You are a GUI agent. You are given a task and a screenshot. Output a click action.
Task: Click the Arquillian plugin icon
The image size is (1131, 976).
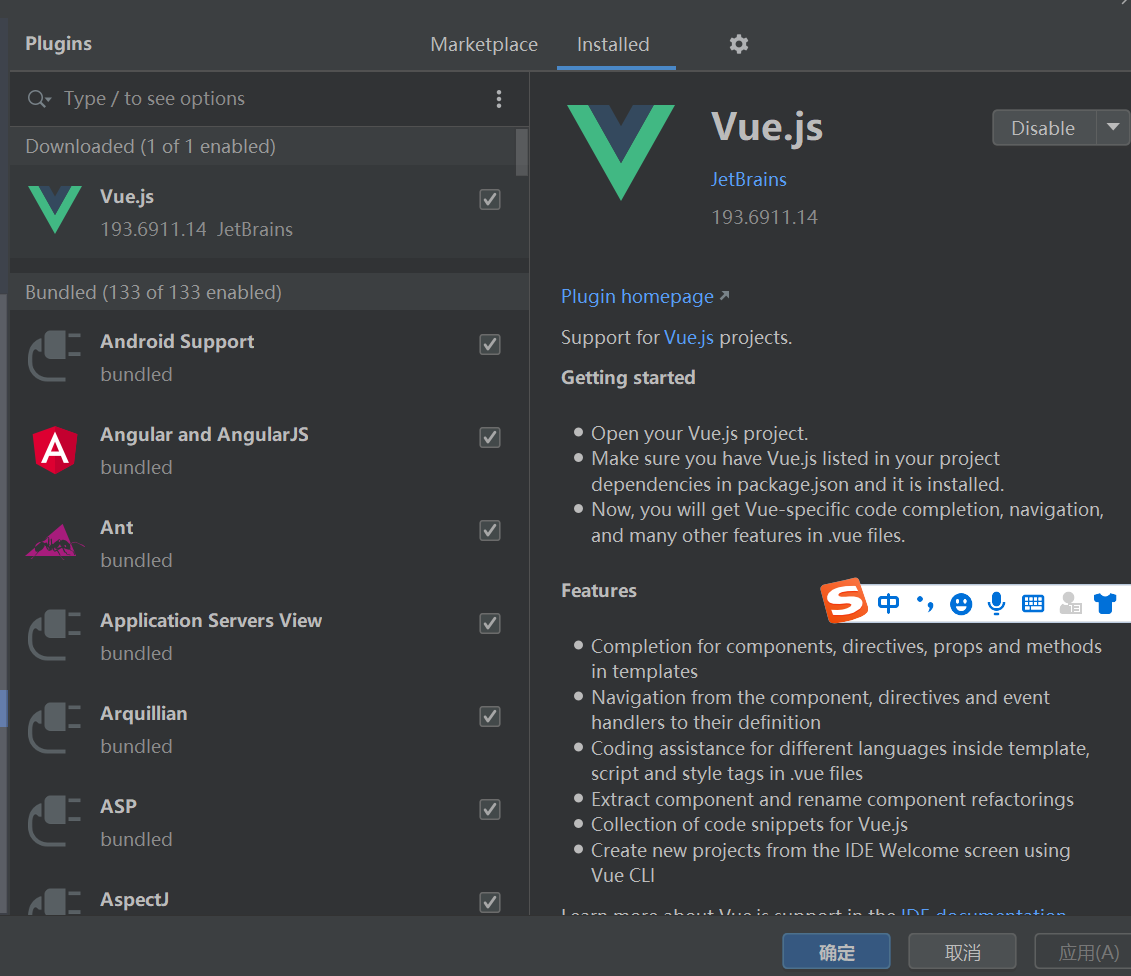pos(54,728)
